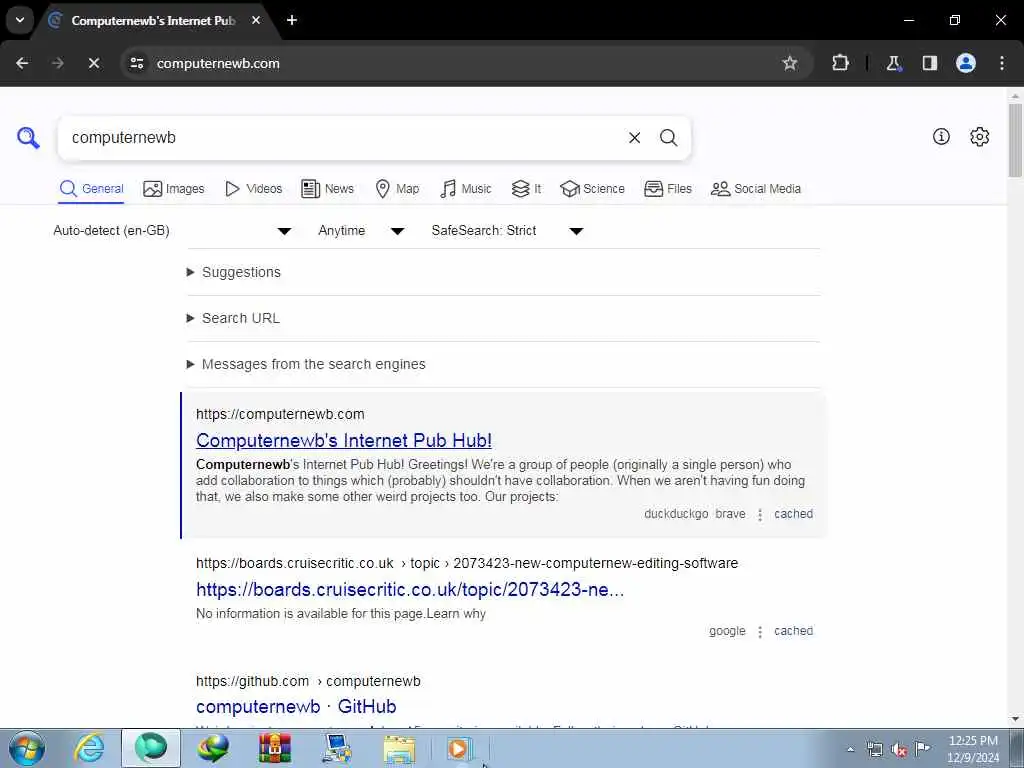Submit search with the magnifier button
This screenshot has width=1024, height=768.
pos(668,138)
